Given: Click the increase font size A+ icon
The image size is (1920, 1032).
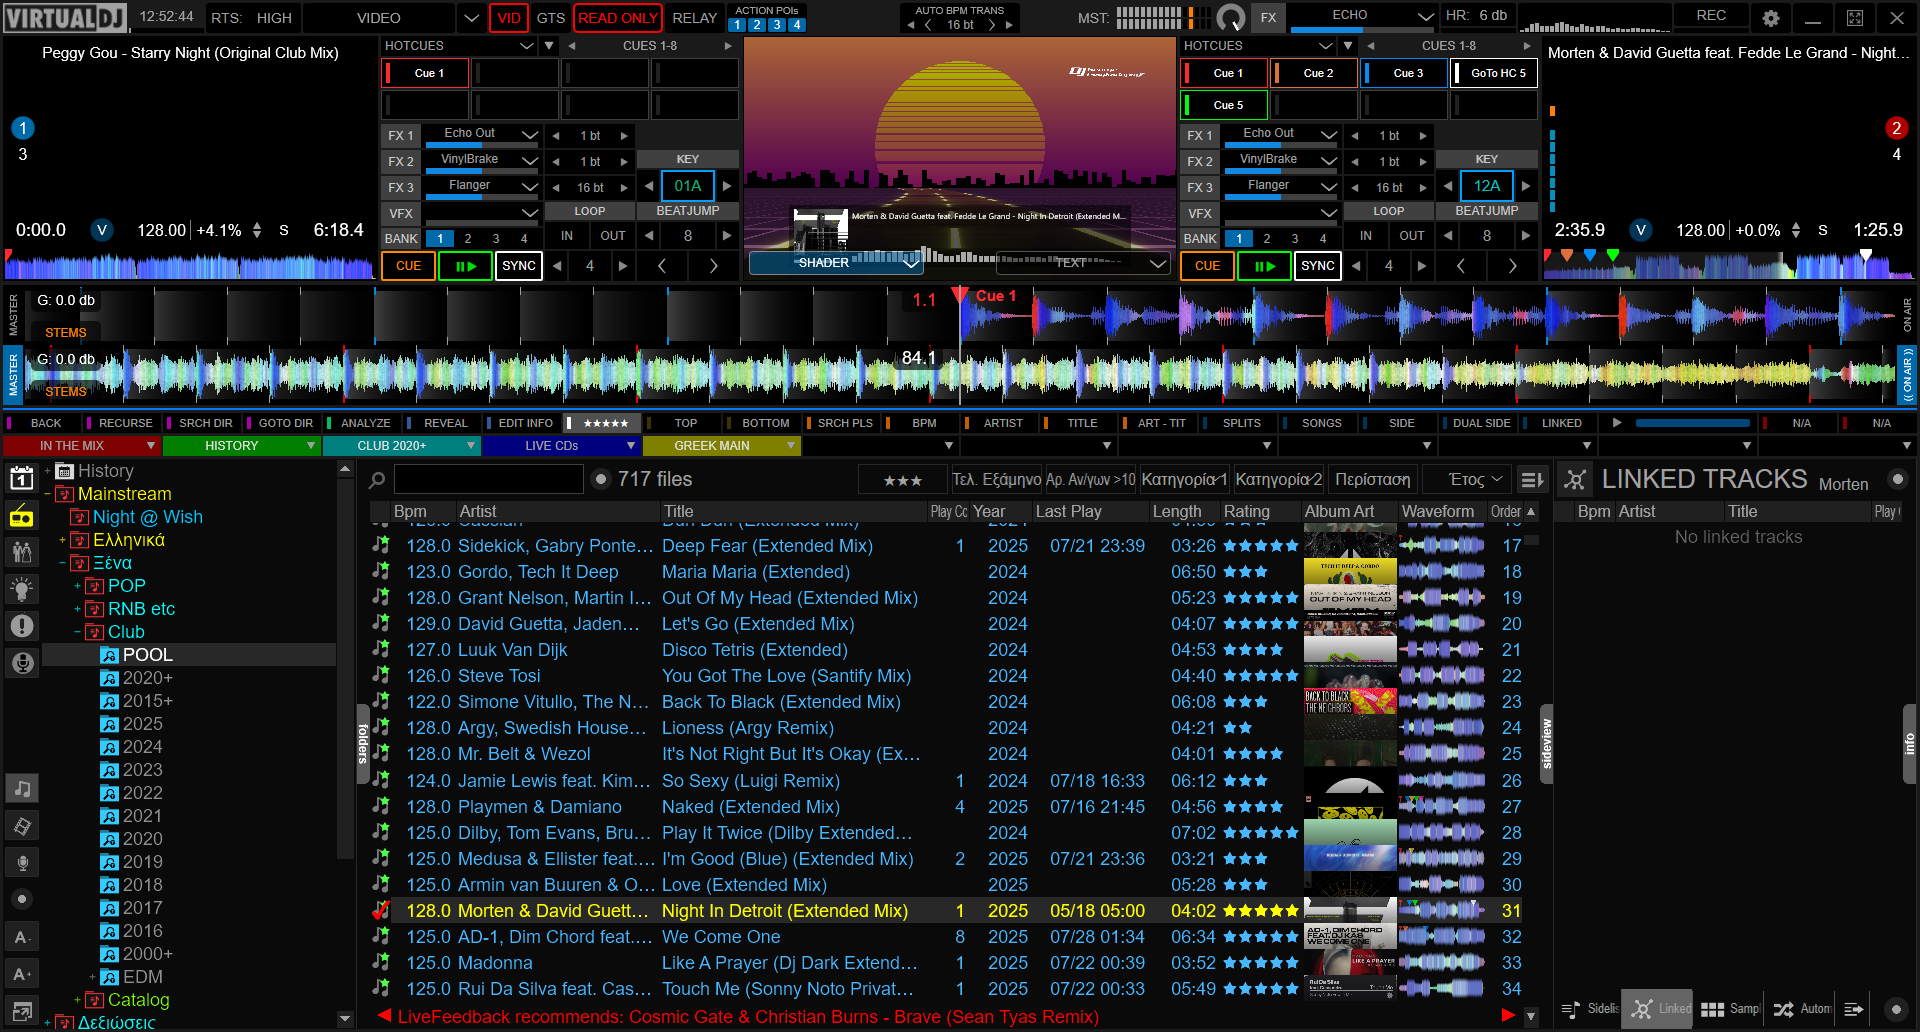Looking at the screenshot, I should click(22, 974).
